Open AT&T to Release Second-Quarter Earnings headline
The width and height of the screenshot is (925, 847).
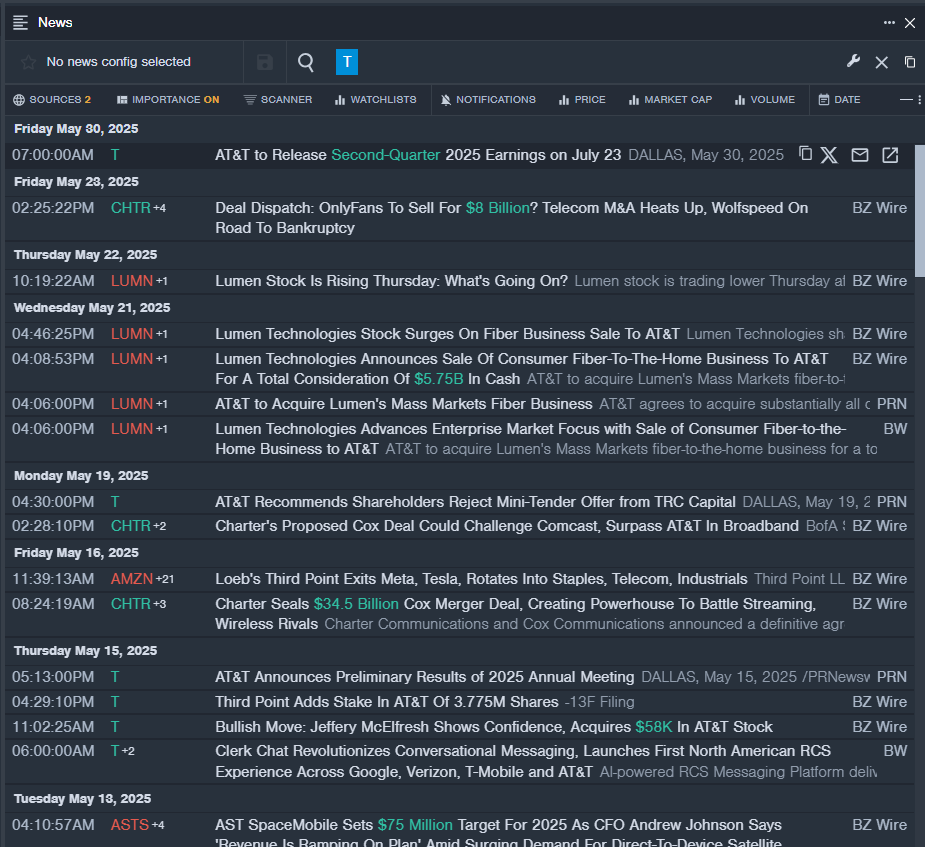418,155
